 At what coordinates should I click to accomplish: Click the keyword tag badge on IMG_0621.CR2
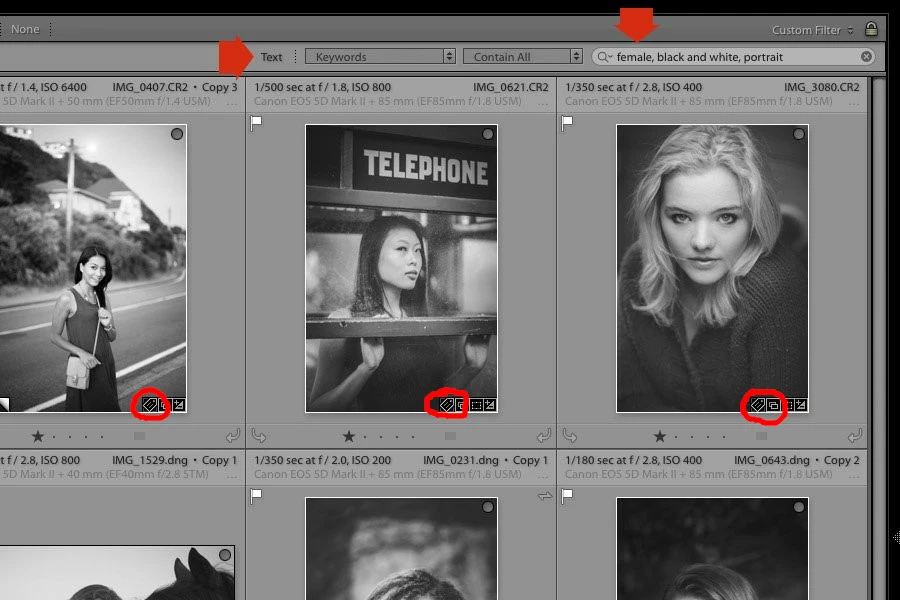pyautogui.click(x=447, y=405)
